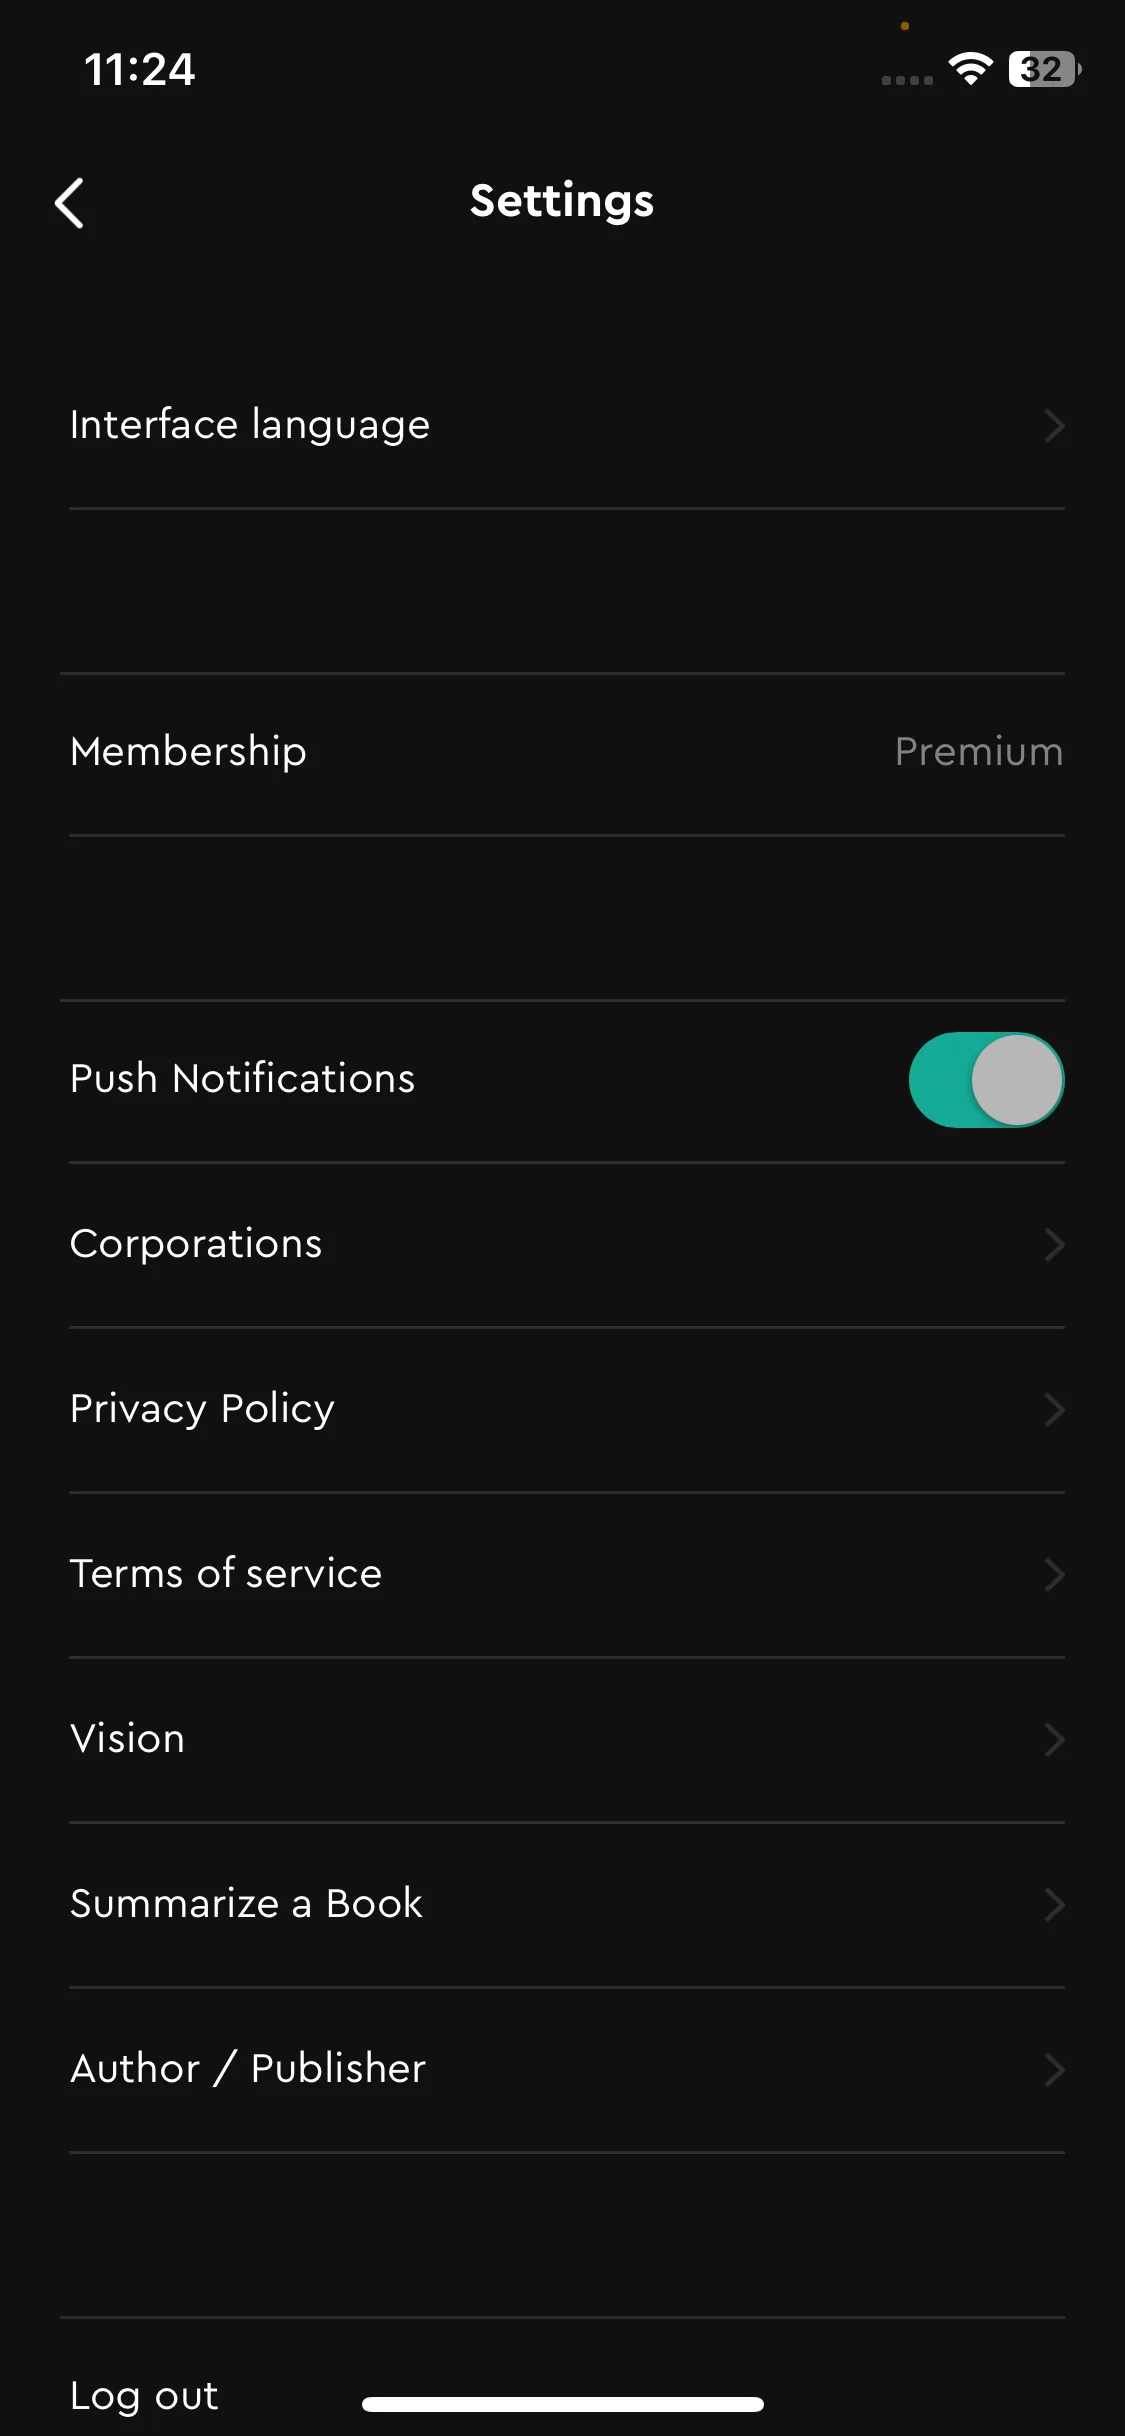Tap Author / Publisher chevron
1125x2436 pixels.
[x=1054, y=2070]
